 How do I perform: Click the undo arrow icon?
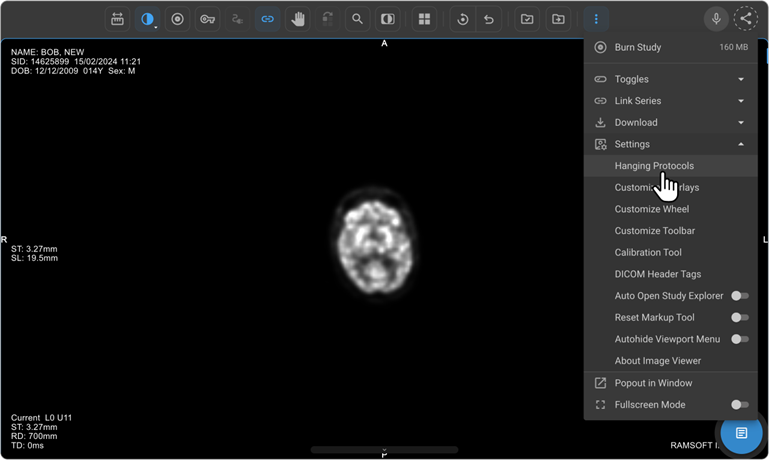click(x=488, y=19)
